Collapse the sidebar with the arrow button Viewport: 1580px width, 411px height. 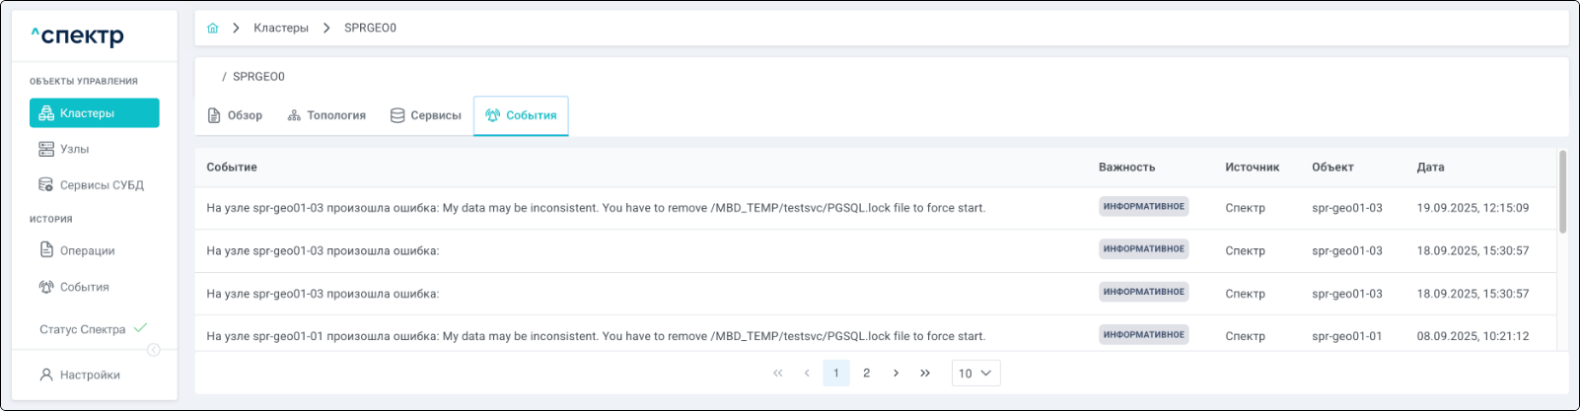(154, 350)
